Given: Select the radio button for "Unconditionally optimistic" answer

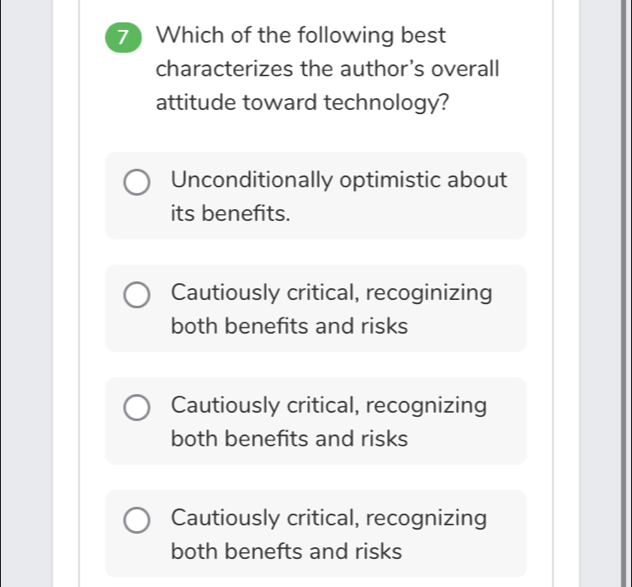Looking at the screenshot, I should coord(138,182).
